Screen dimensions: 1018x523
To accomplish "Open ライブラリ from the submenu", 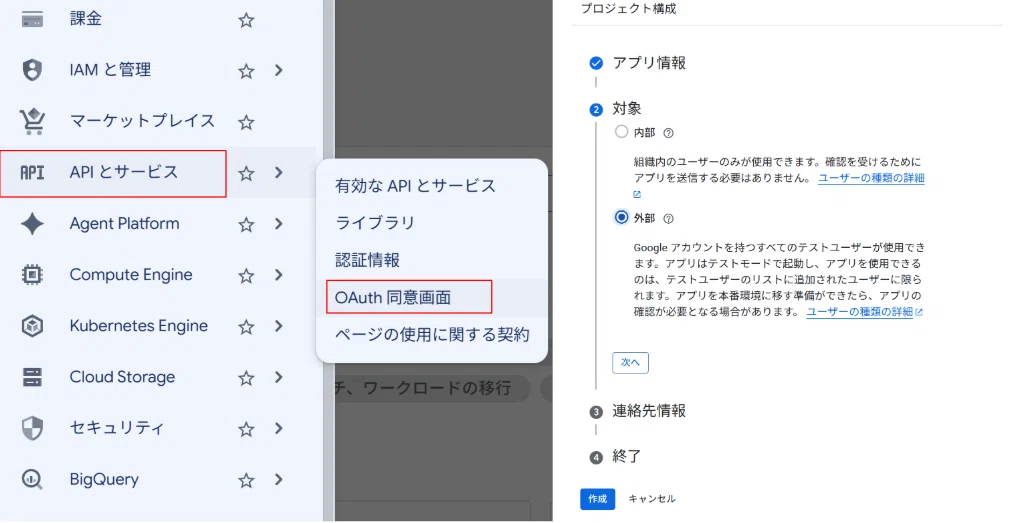I will (x=375, y=223).
